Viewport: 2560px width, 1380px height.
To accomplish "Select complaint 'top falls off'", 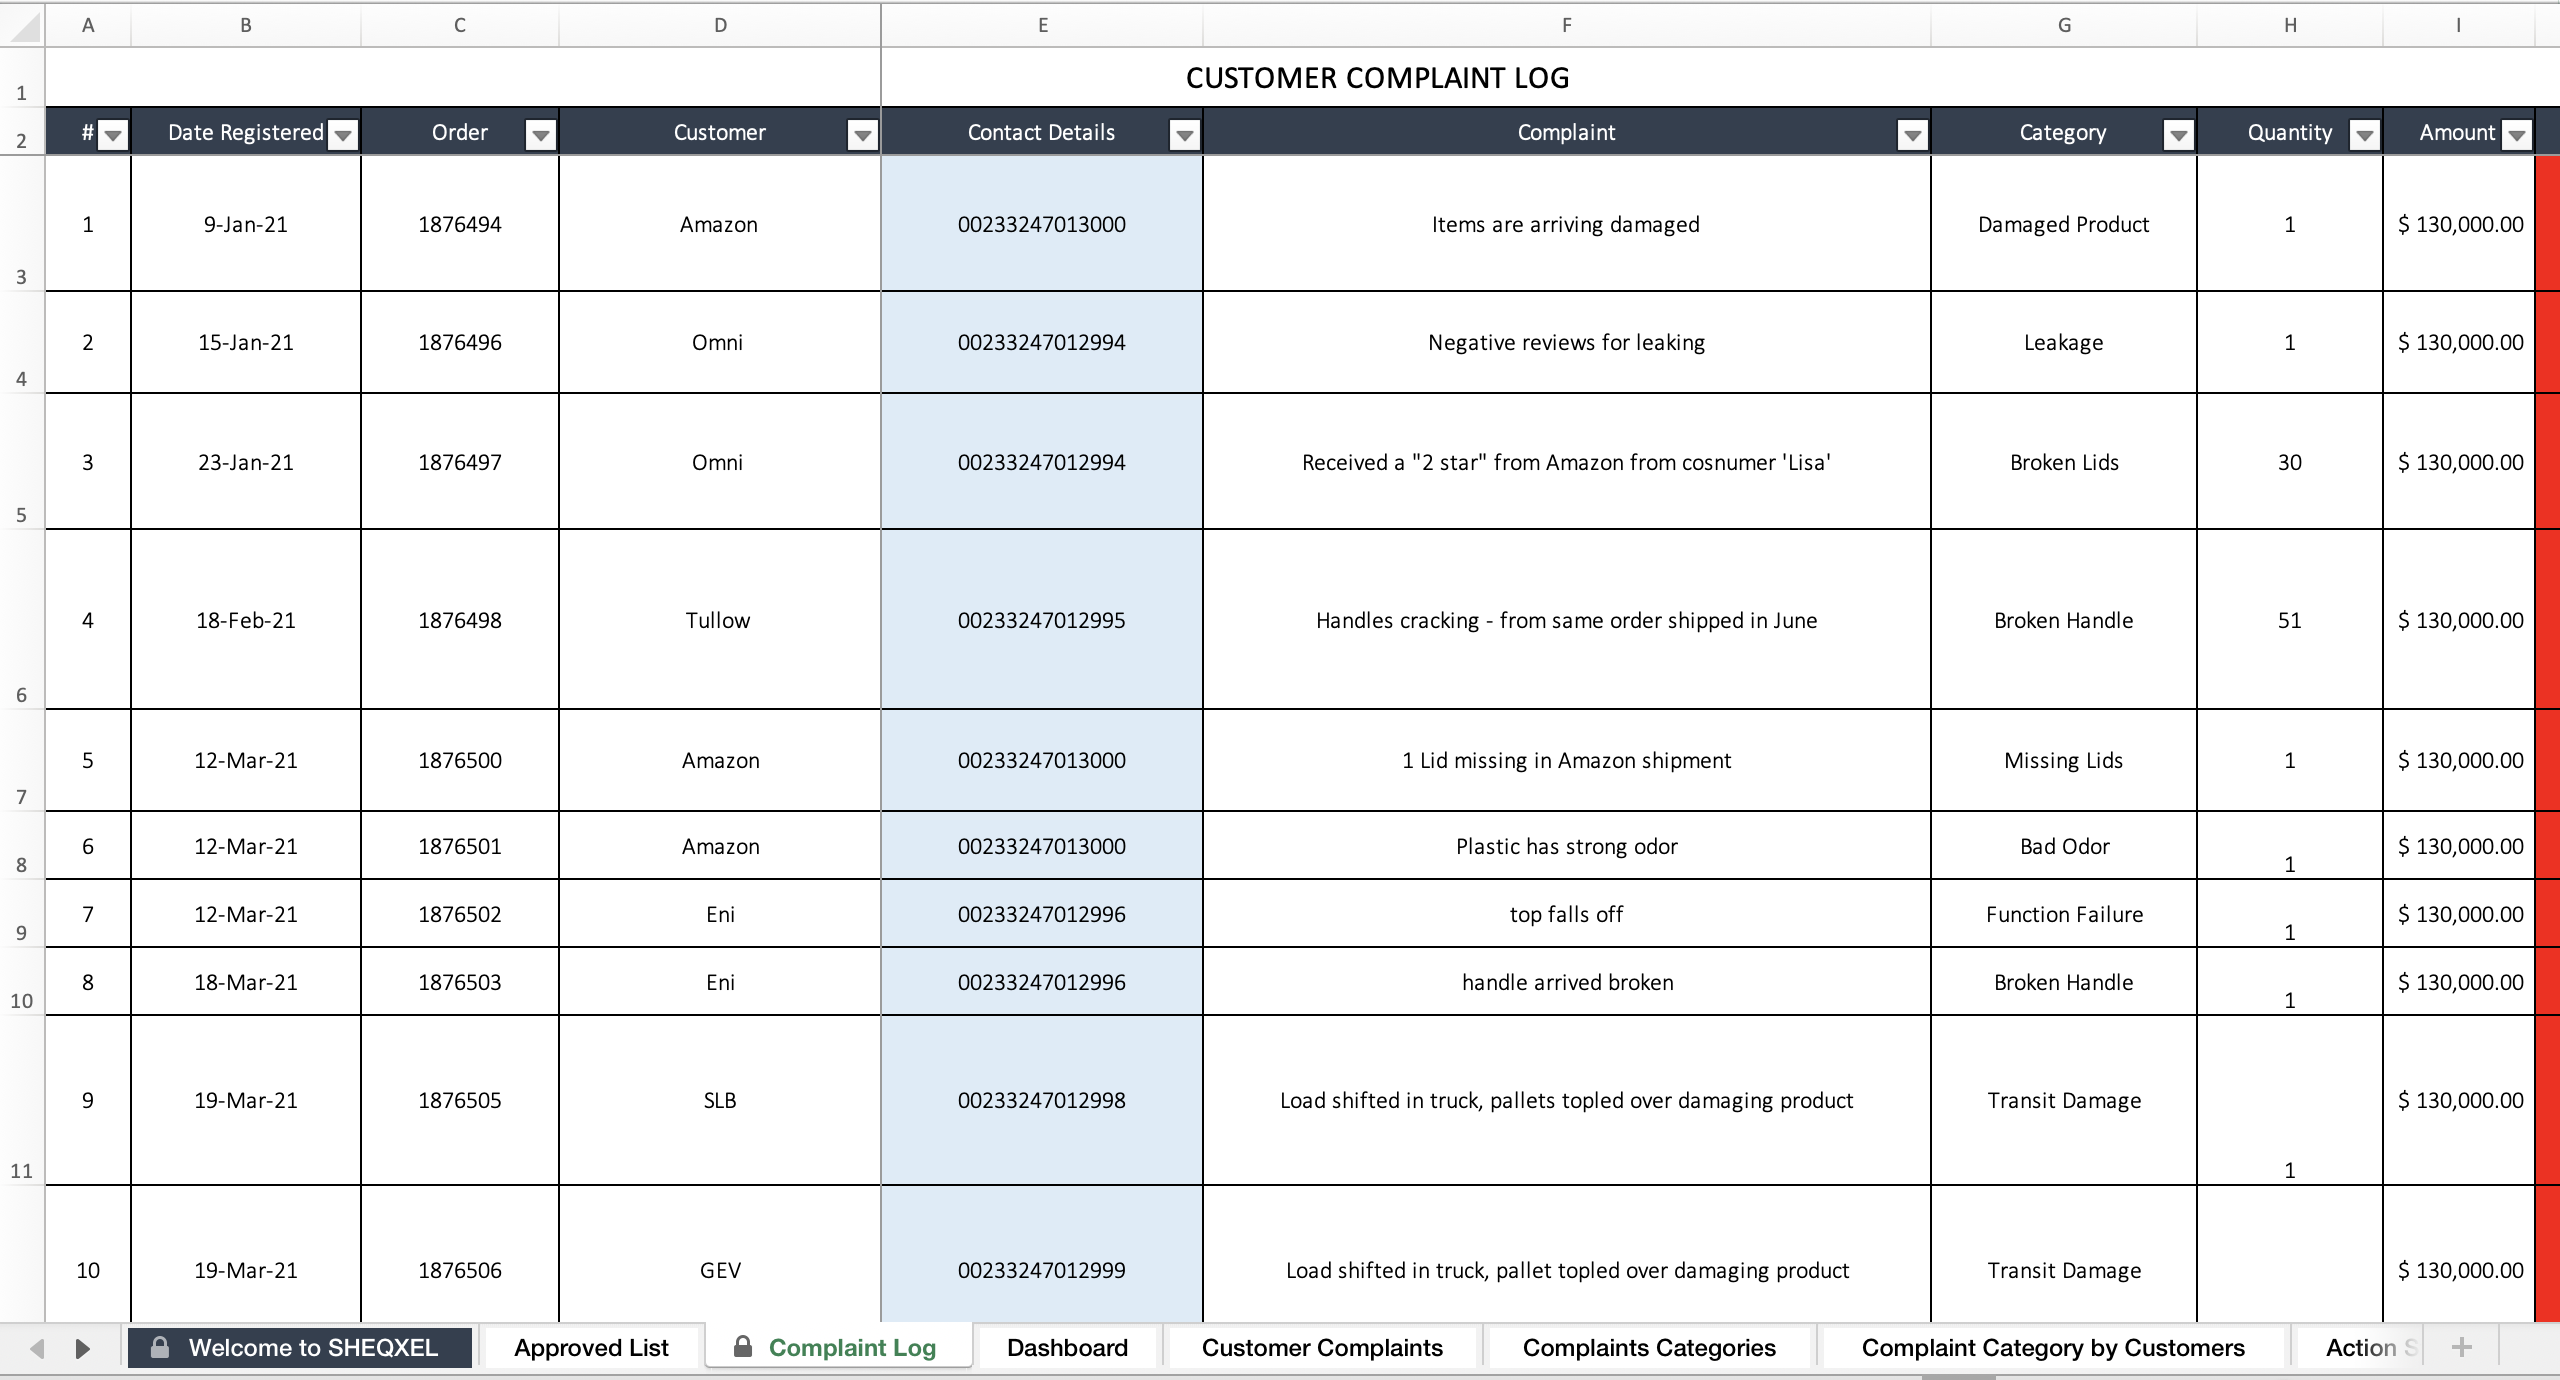I will pyautogui.click(x=1566, y=914).
